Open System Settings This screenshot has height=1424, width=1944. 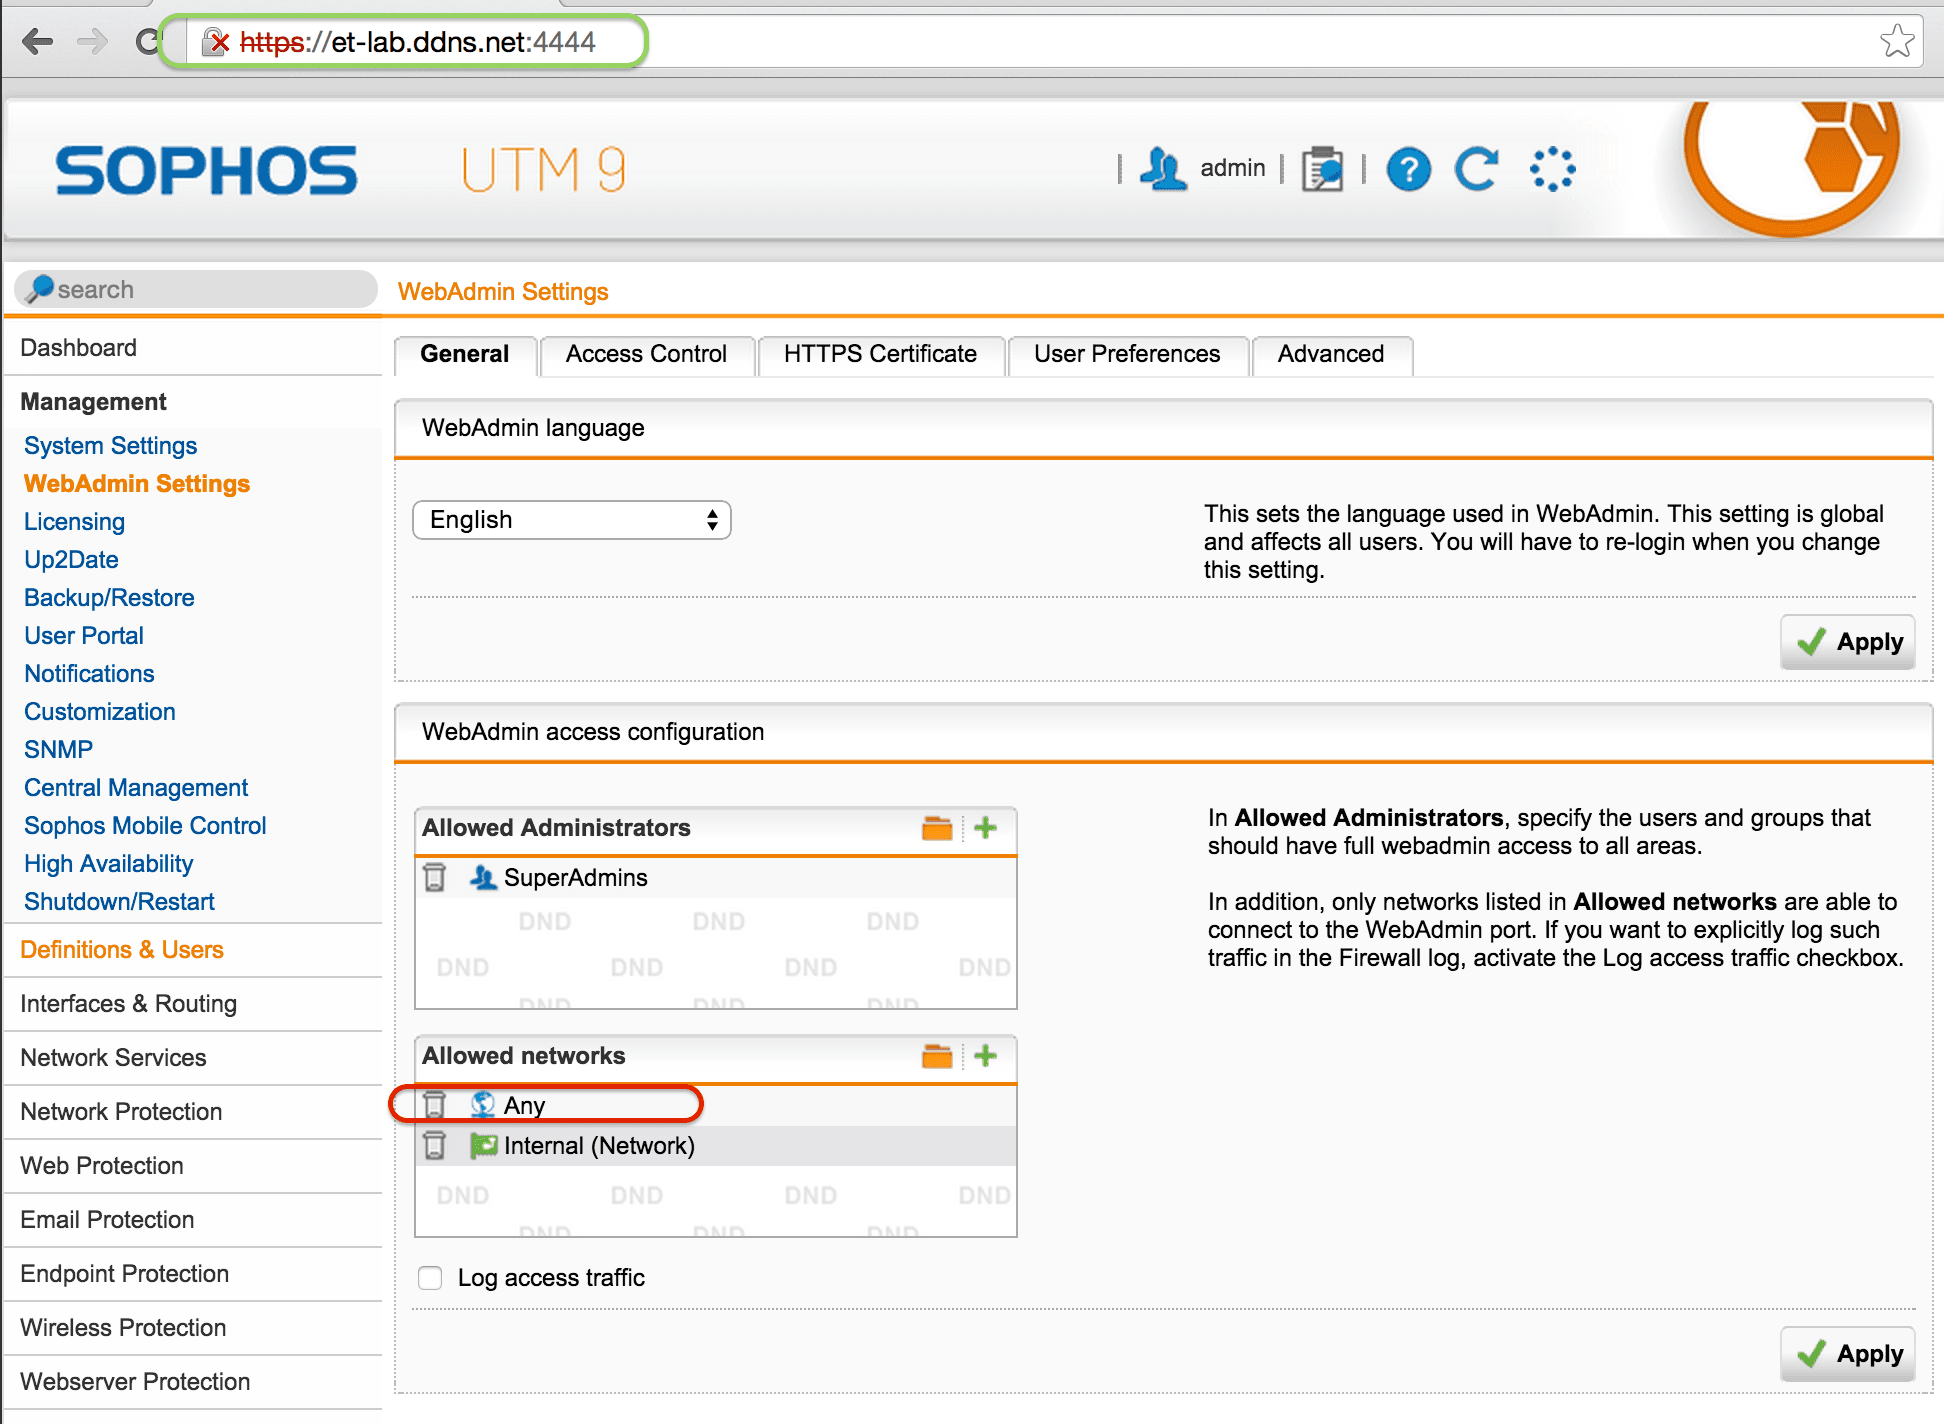coord(110,445)
